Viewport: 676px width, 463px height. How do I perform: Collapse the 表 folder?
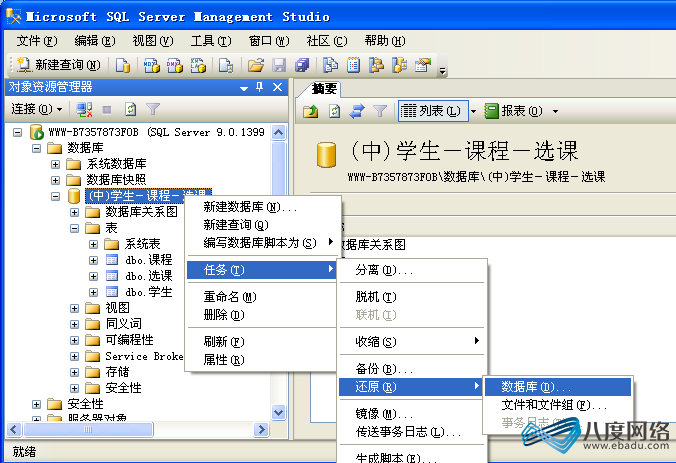[75, 228]
